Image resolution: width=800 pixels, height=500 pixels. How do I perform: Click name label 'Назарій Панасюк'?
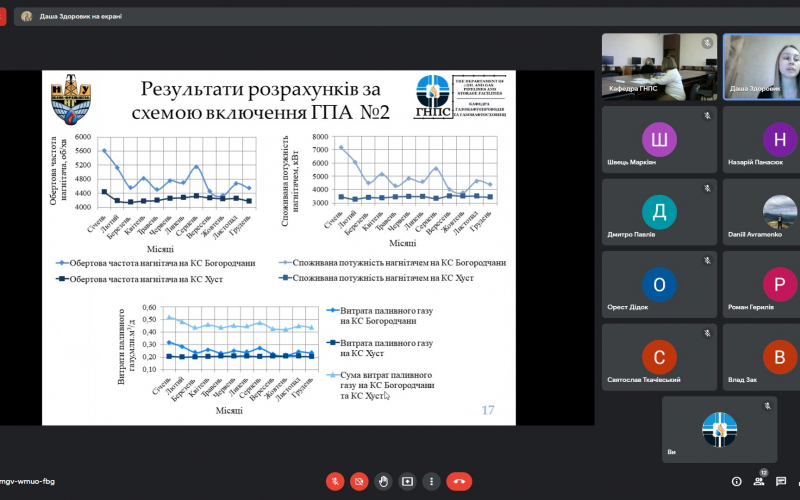click(x=755, y=162)
